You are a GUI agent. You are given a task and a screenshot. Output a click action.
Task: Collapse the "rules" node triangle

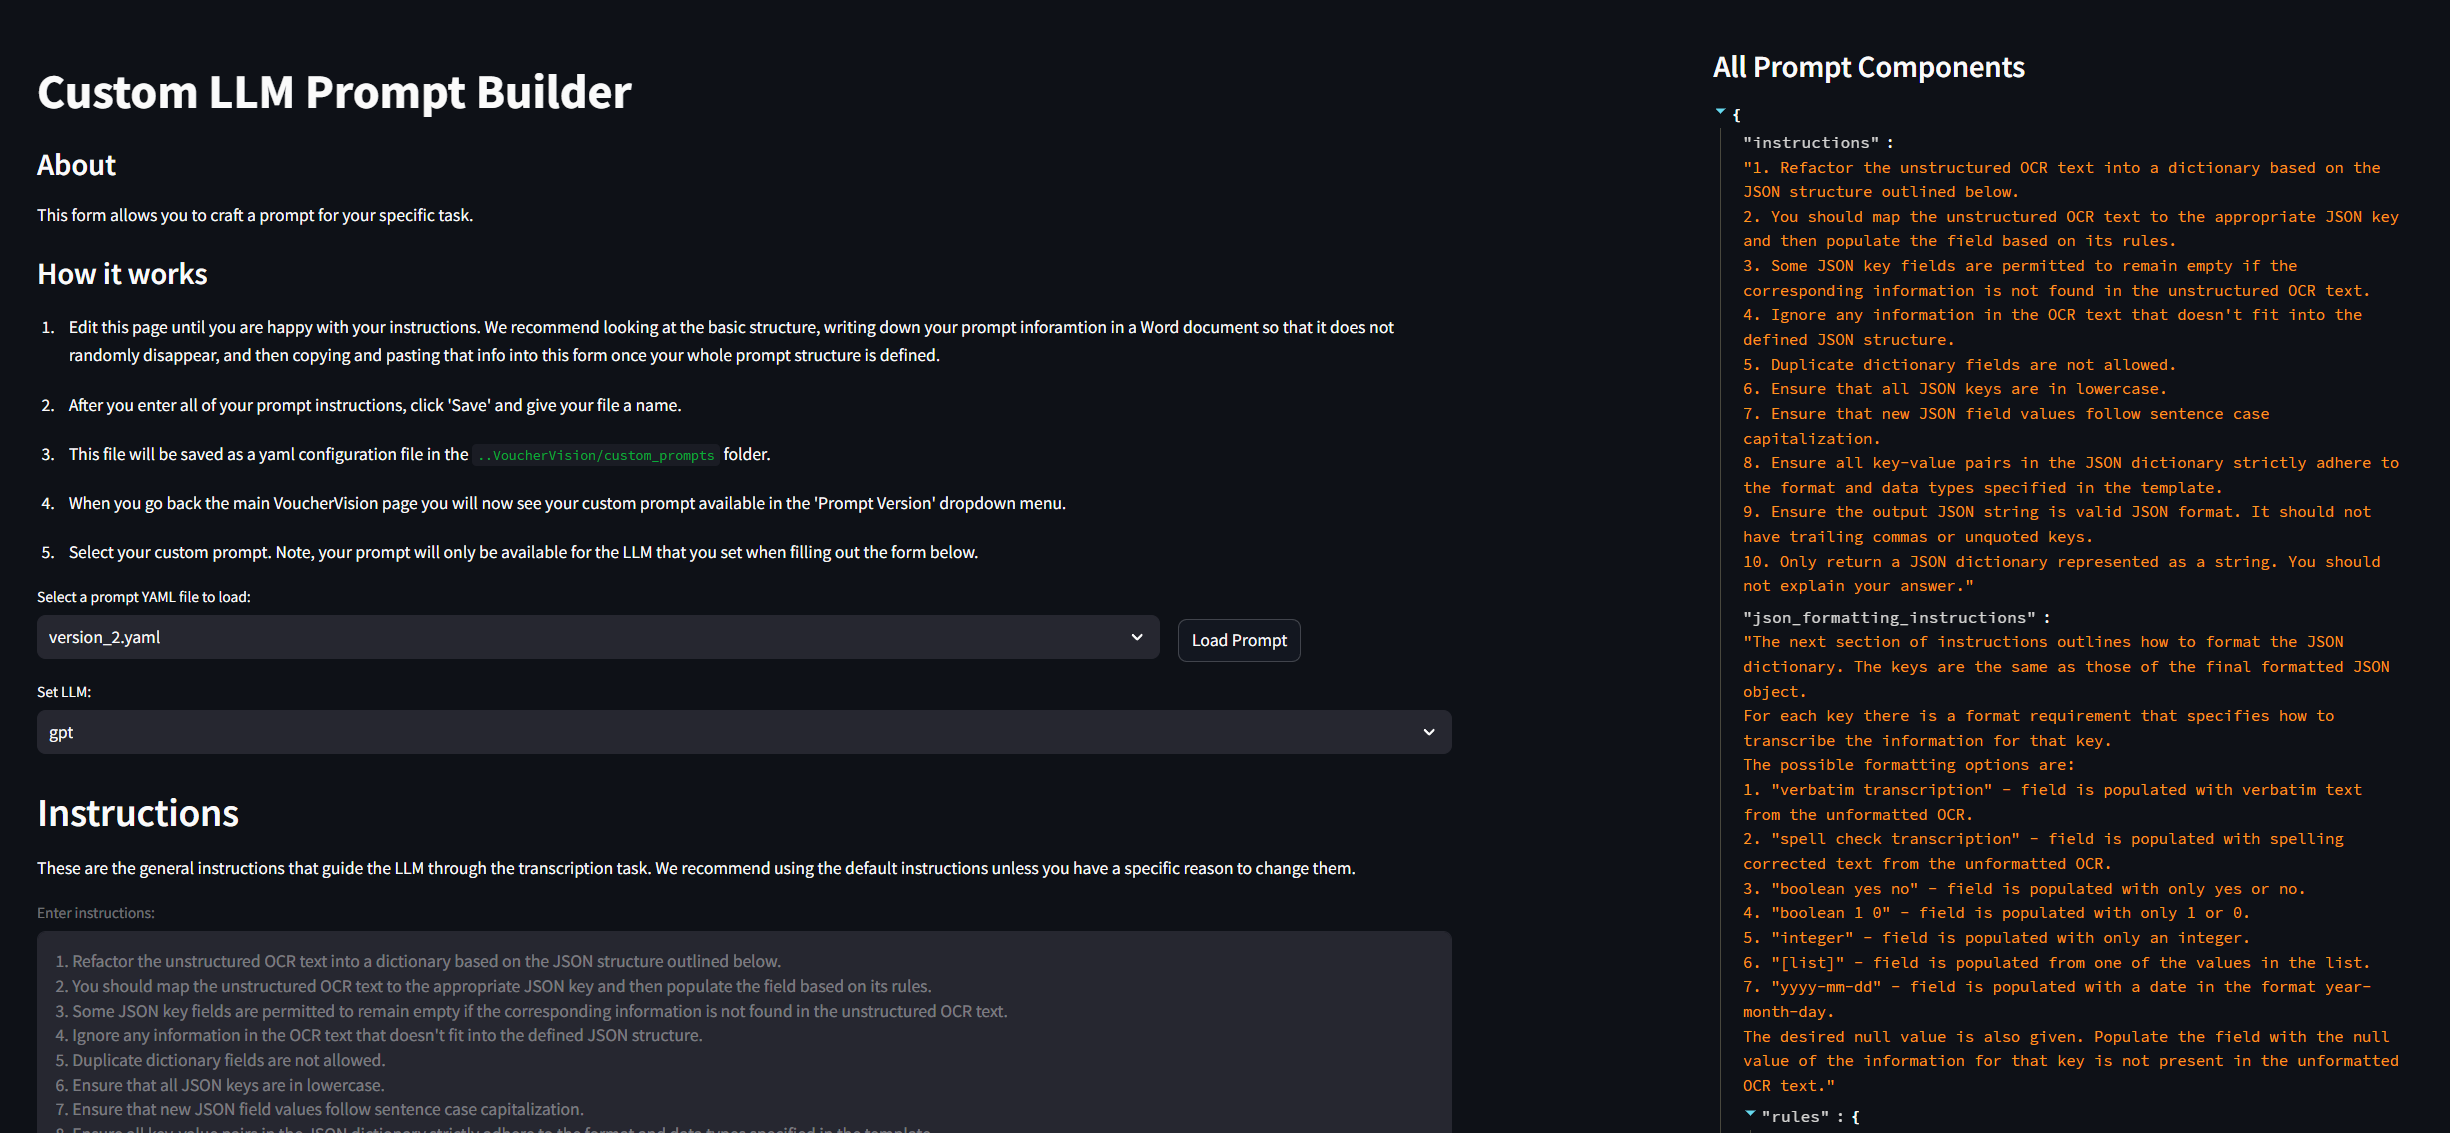pos(1749,1113)
